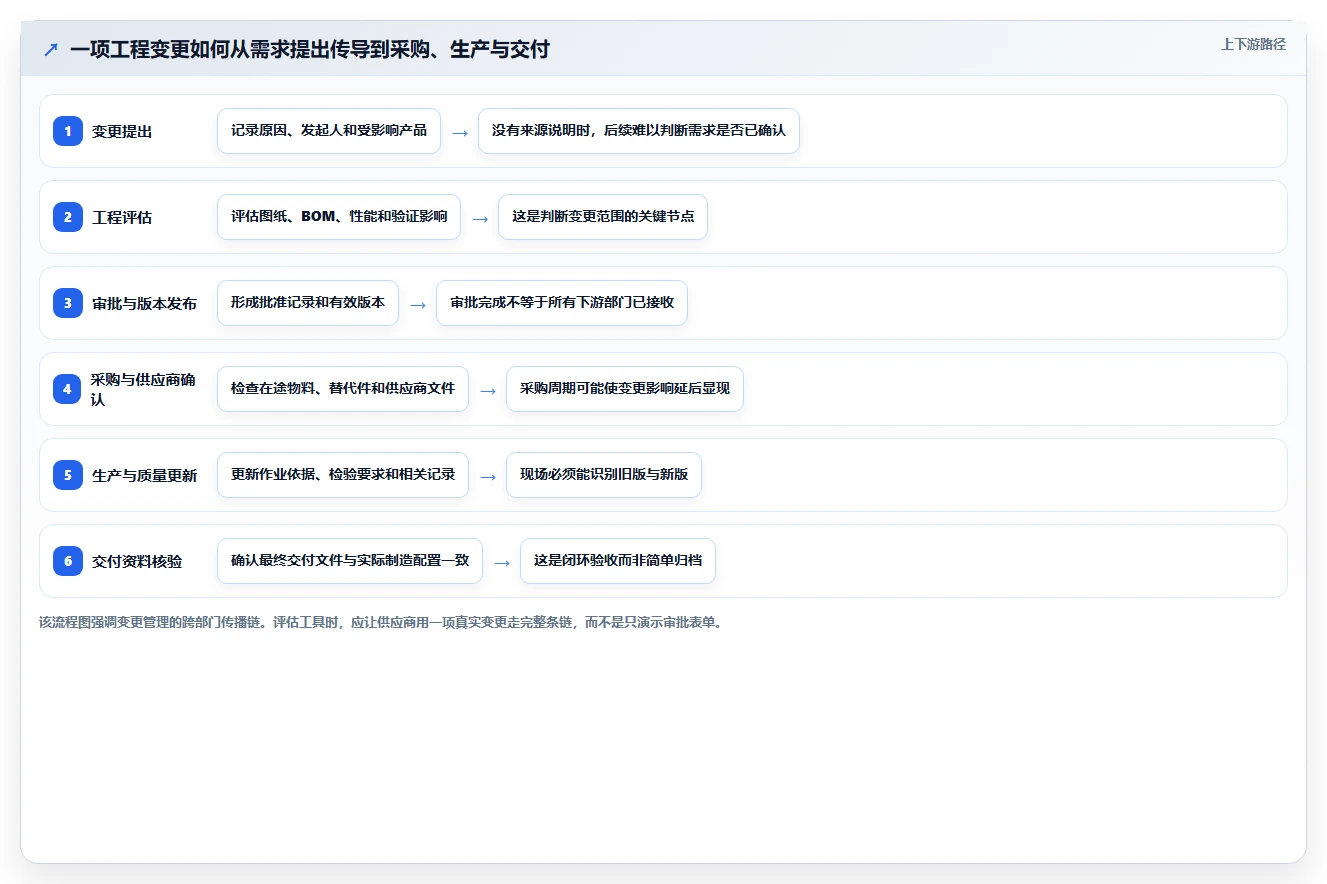Click the note 这是闭环验收而非简单归档
This screenshot has height=884, width=1327.
tap(618, 561)
